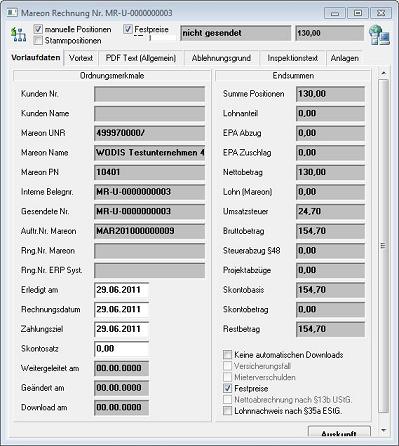399x446 pixels.
Task: Uncheck the manuelle Positionen checkbox
Action: (38, 29)
